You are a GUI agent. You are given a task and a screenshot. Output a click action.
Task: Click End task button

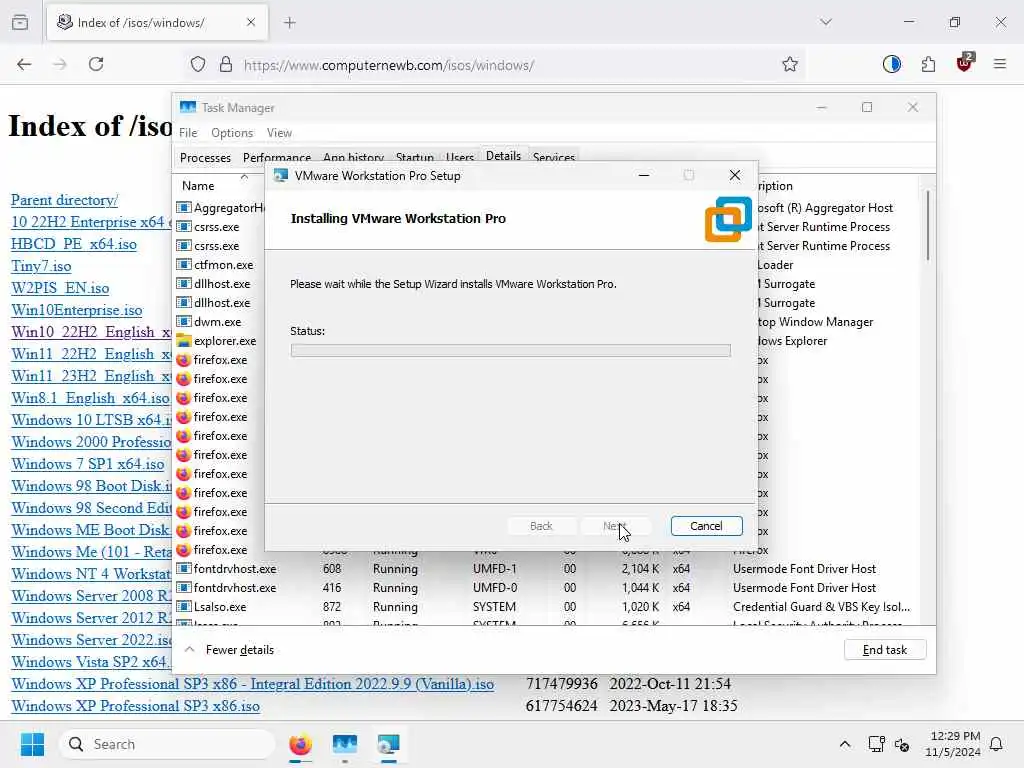pos(884,650)
